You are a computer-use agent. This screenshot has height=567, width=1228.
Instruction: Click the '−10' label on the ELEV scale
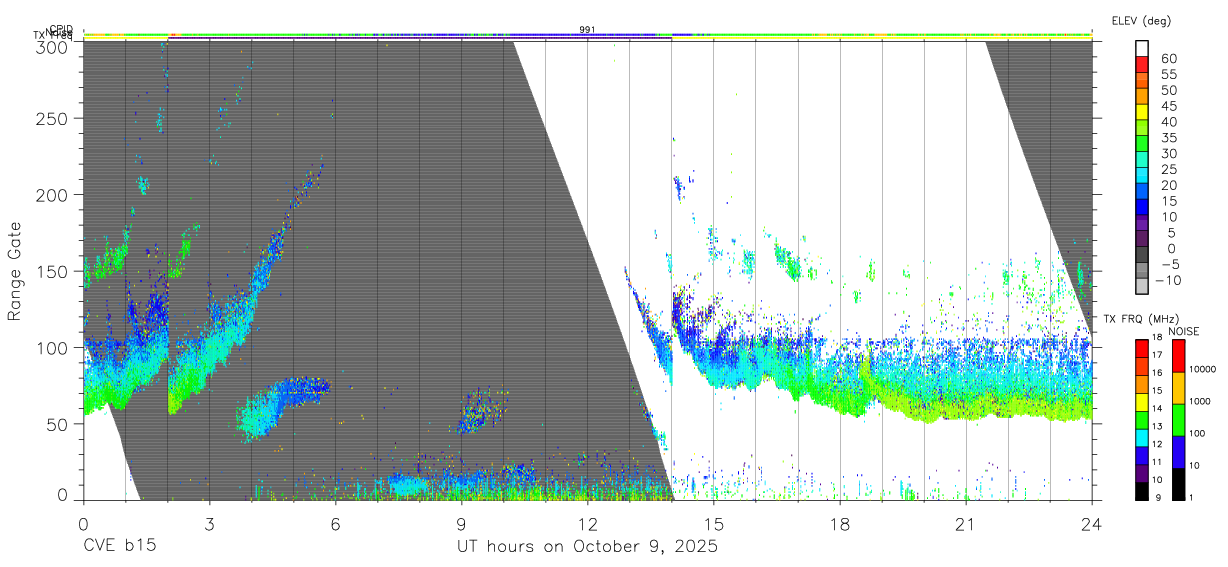1166,280
